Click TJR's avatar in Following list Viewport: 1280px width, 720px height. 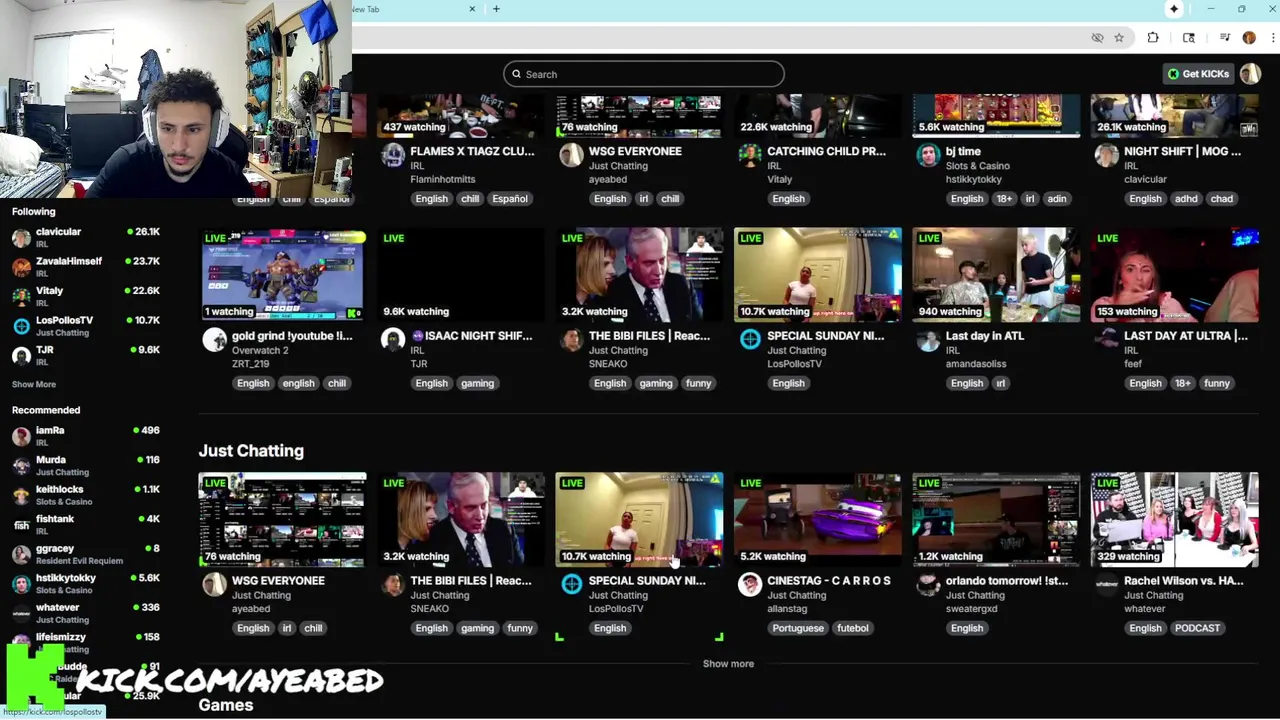coord(21,356)
